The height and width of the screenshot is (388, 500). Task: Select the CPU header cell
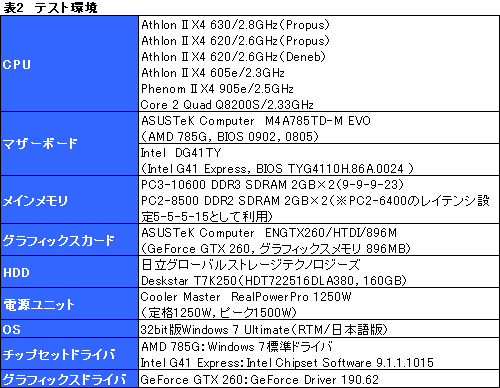(x=69, y=64)
